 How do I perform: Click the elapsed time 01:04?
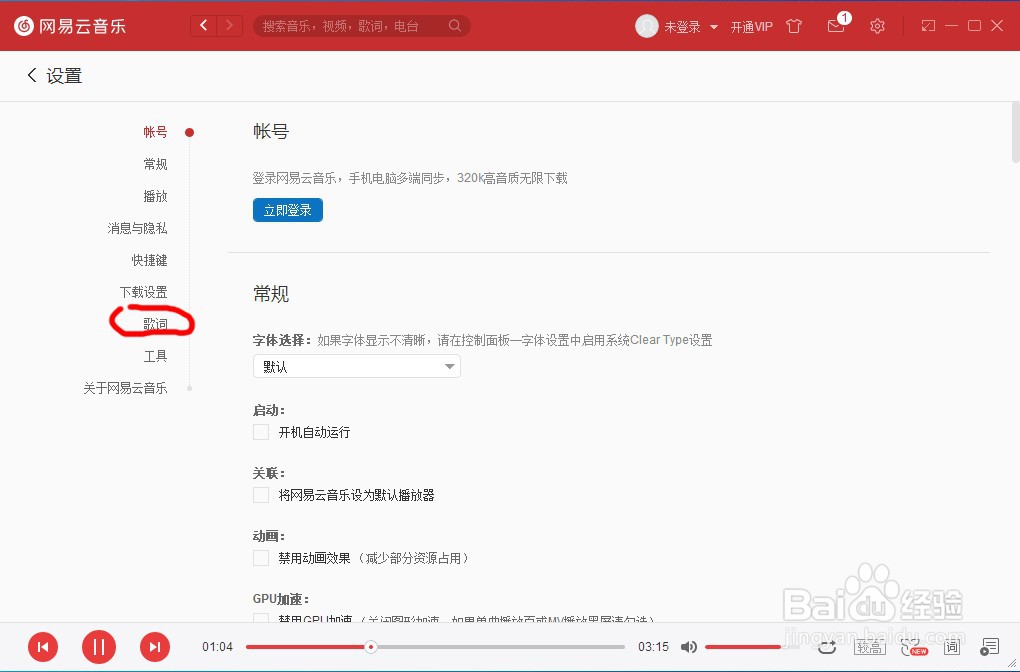point(217,647)
